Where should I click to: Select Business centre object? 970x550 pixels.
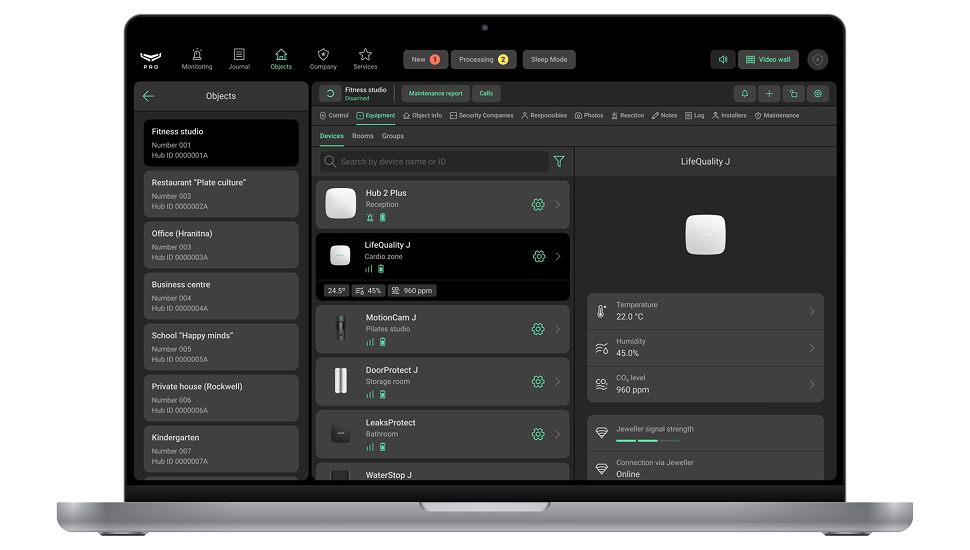(221, 296)
